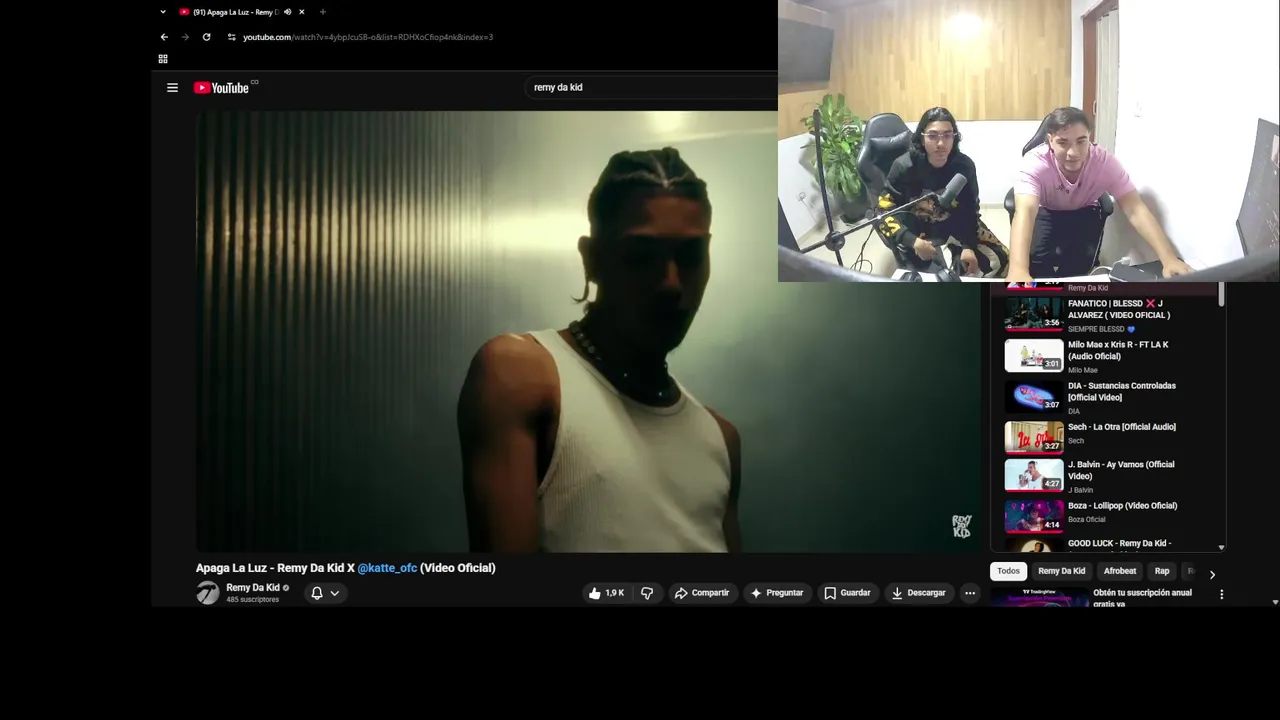Toggle the notification bell for Remy Da Kid
Viewport: 1280px width, 720px height.
[317, 593]
